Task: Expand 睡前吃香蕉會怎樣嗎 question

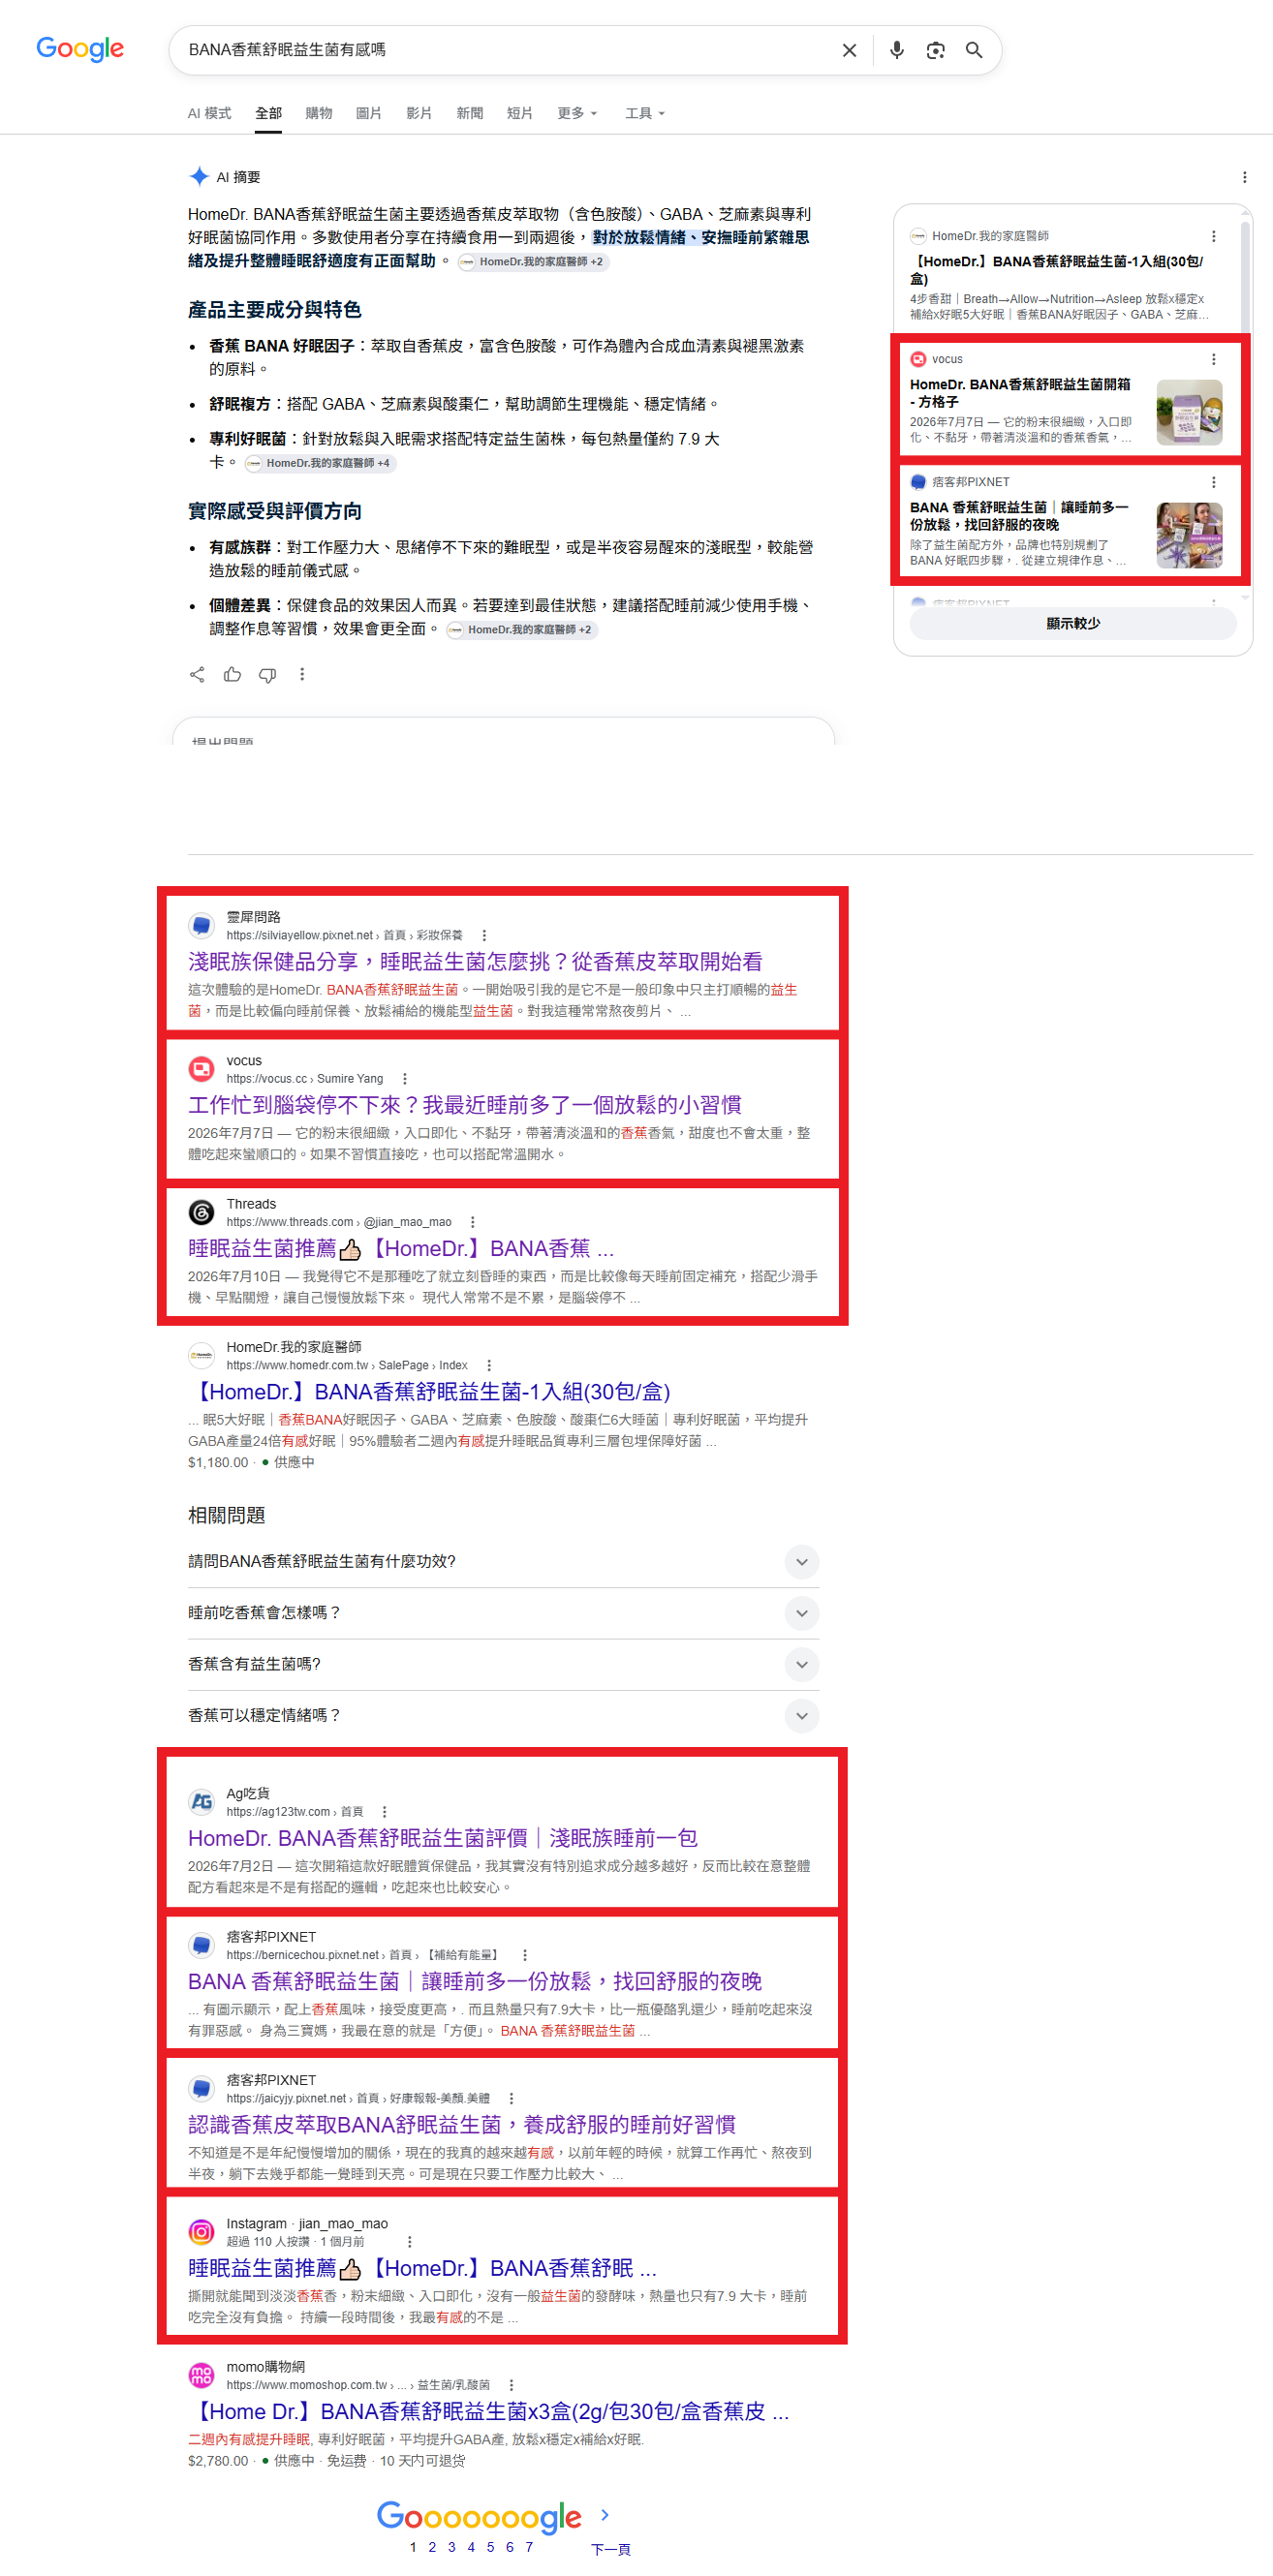Action: (x=504, y=1613)
